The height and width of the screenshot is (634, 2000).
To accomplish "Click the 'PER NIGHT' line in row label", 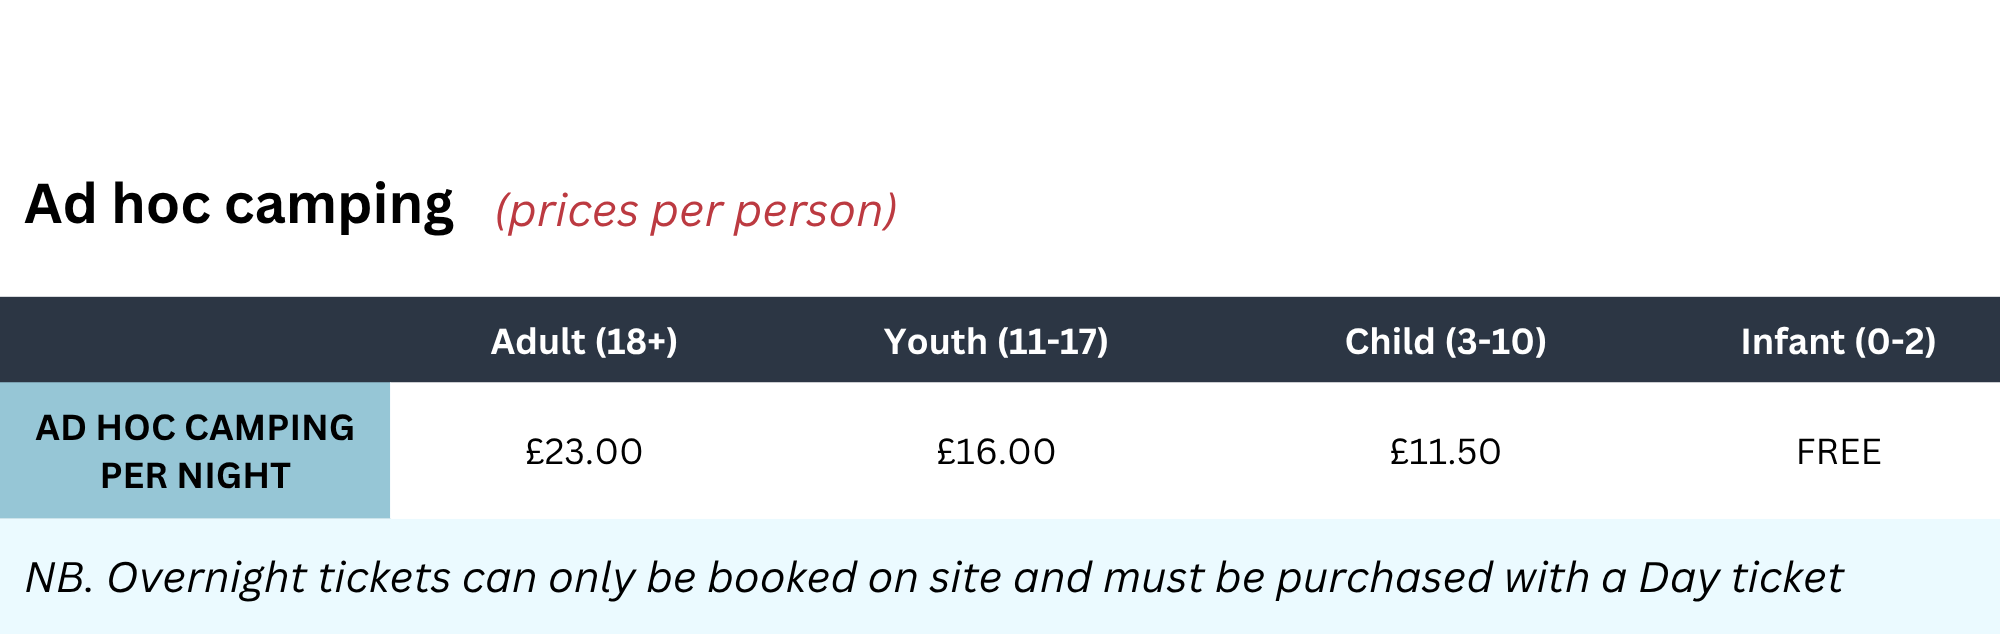I will click(x=195, y=476).
